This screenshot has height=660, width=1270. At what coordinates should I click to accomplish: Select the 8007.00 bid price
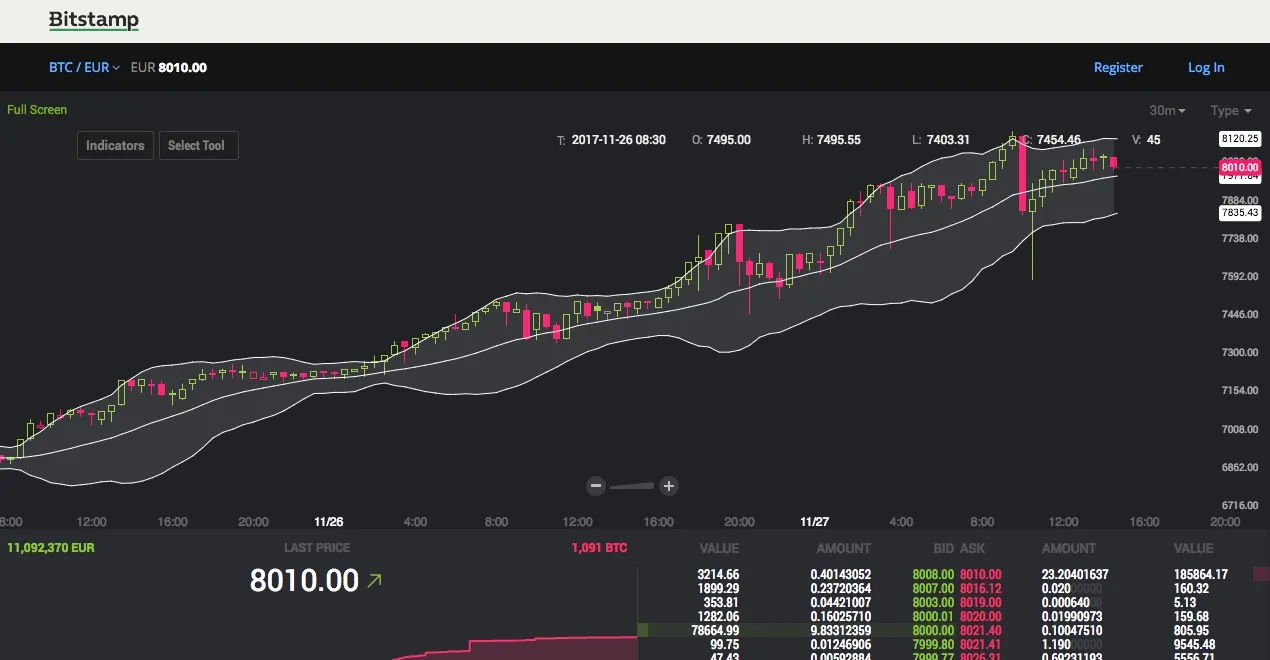932,589
